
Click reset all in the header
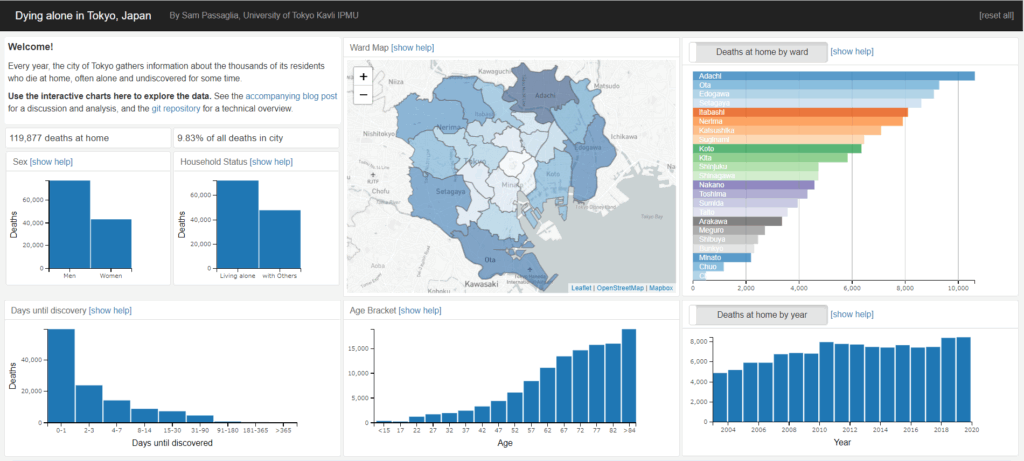click(997, 15)
